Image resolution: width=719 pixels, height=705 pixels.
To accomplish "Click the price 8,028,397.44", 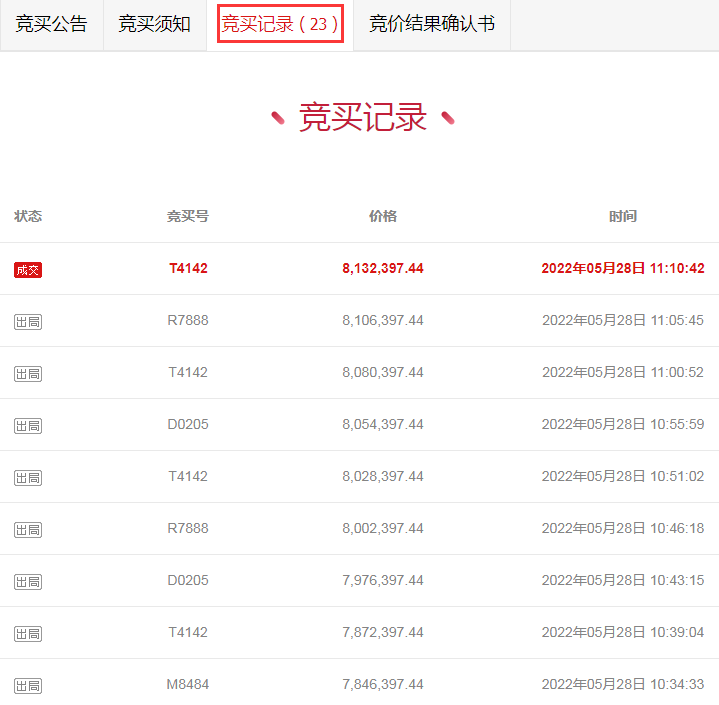I will (x=383, y=476).
